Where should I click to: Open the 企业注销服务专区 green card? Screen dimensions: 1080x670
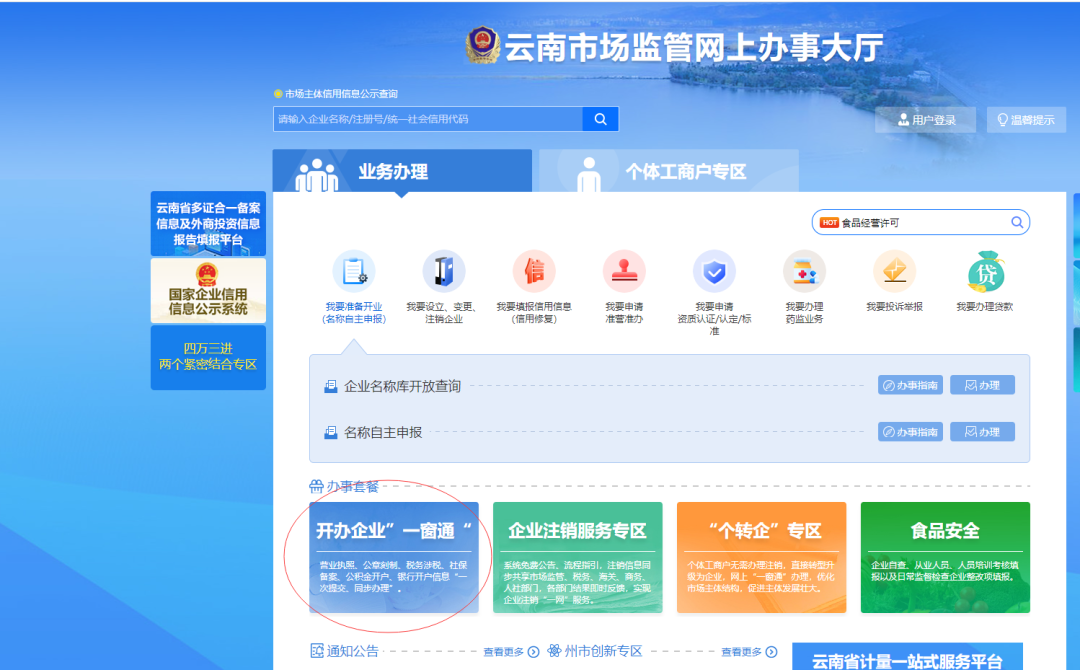(578, 558)
